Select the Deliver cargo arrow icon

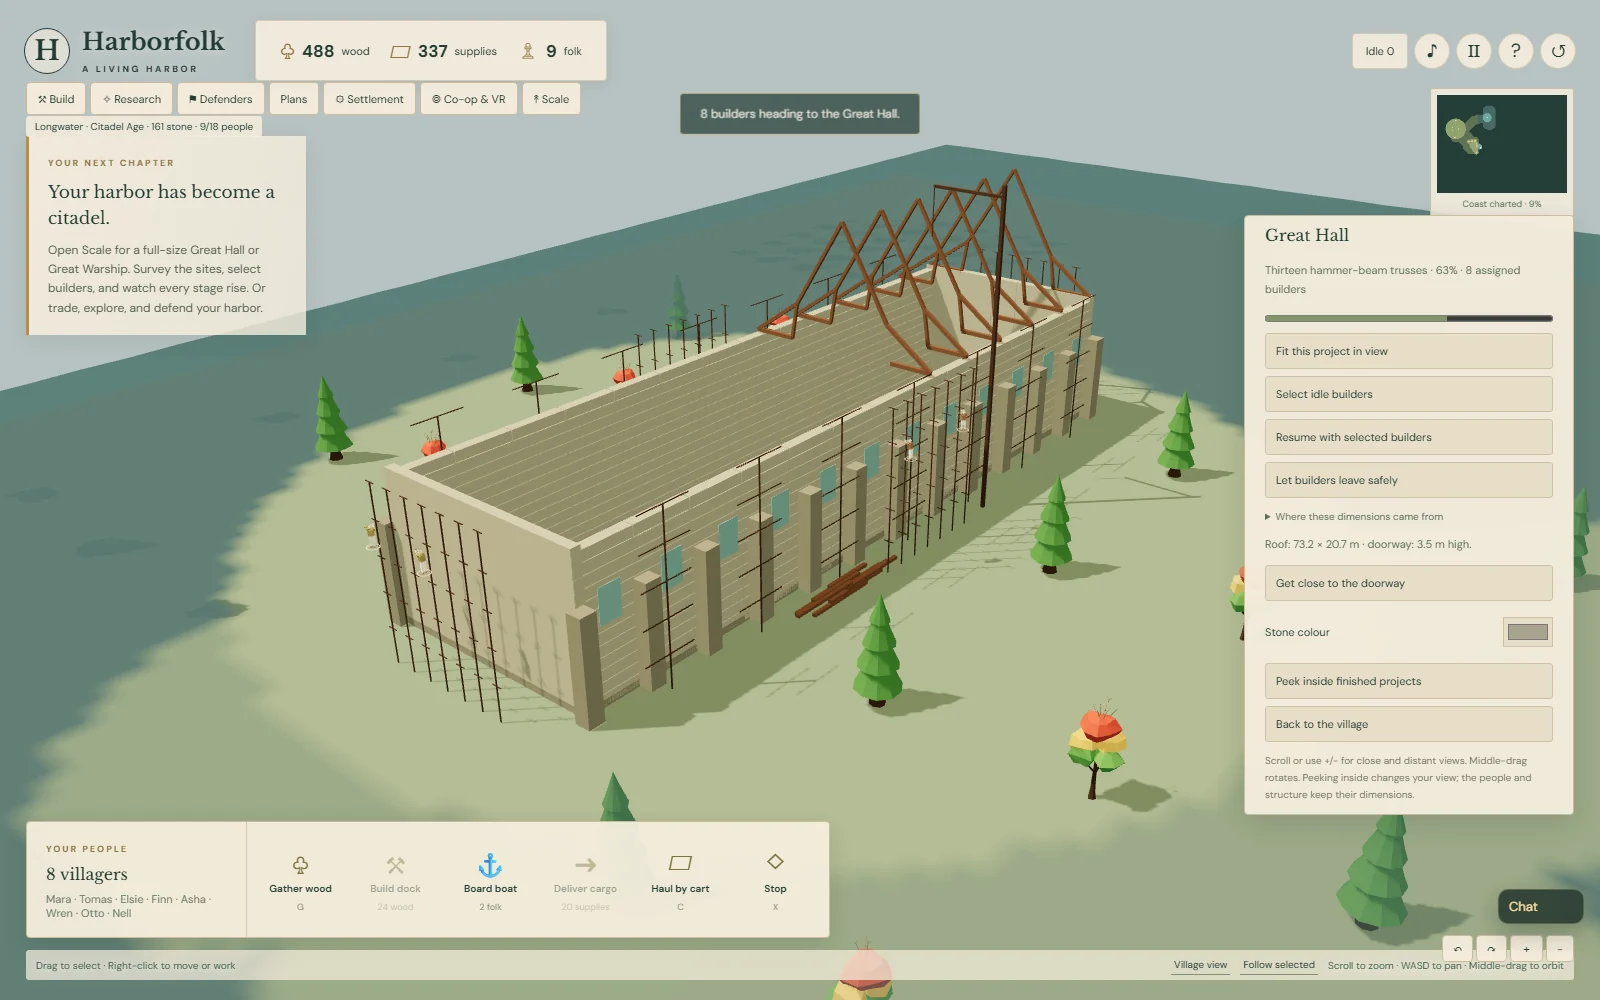click(585, 865)
